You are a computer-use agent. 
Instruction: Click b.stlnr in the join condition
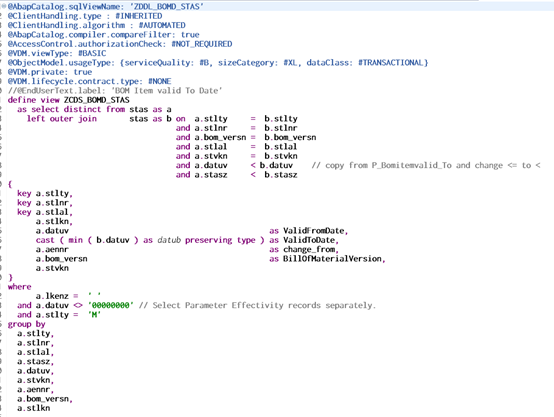pyautogui.click(x=281, y=128)
